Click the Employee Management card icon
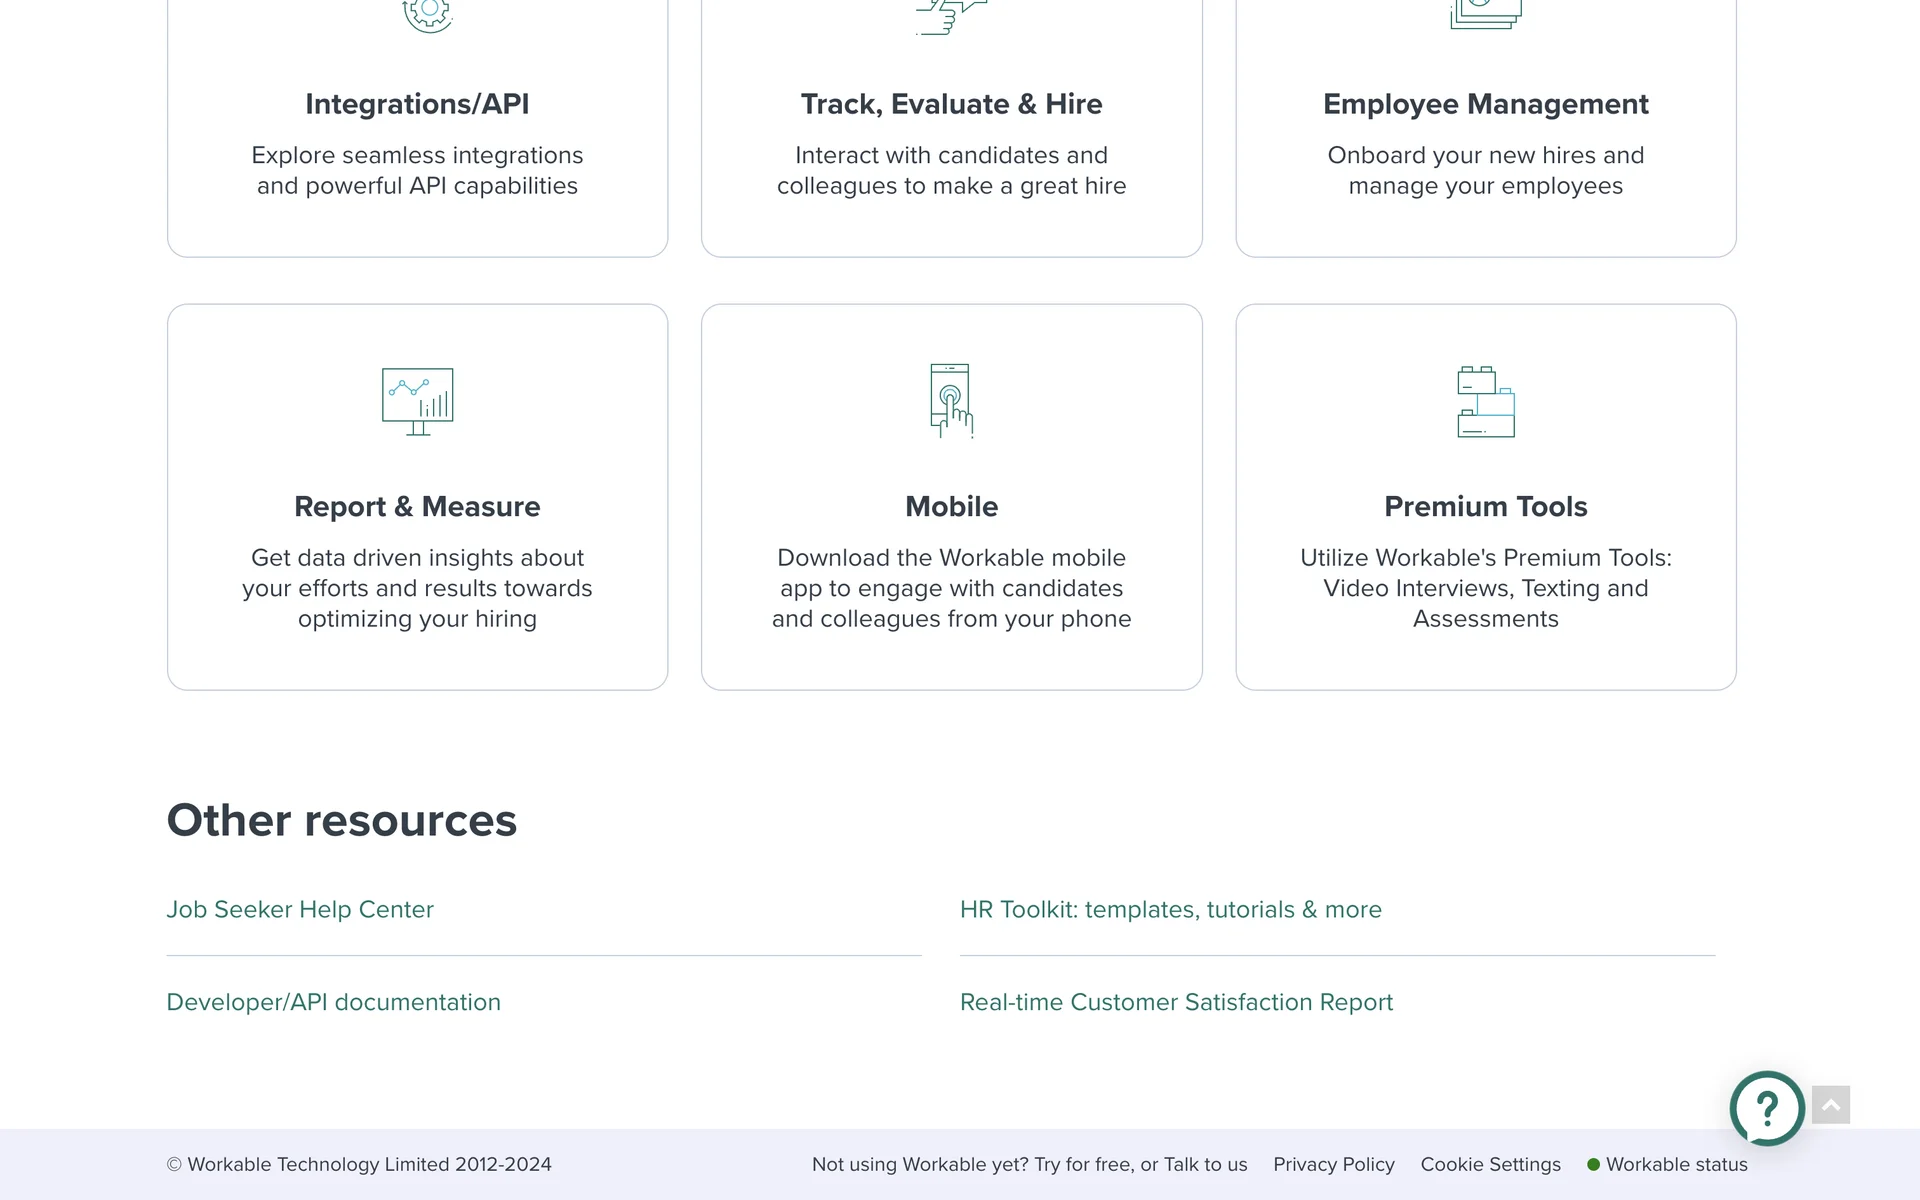 1485,14
